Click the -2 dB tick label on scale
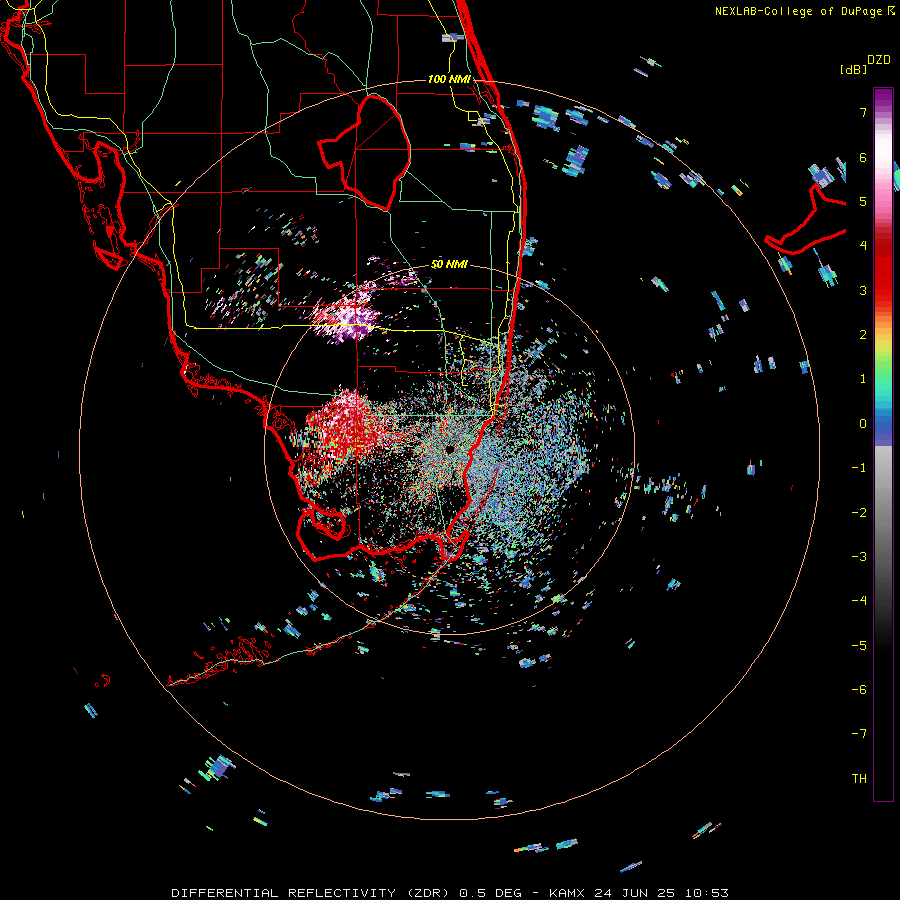The image size is (900, 900). pos(859,513)
